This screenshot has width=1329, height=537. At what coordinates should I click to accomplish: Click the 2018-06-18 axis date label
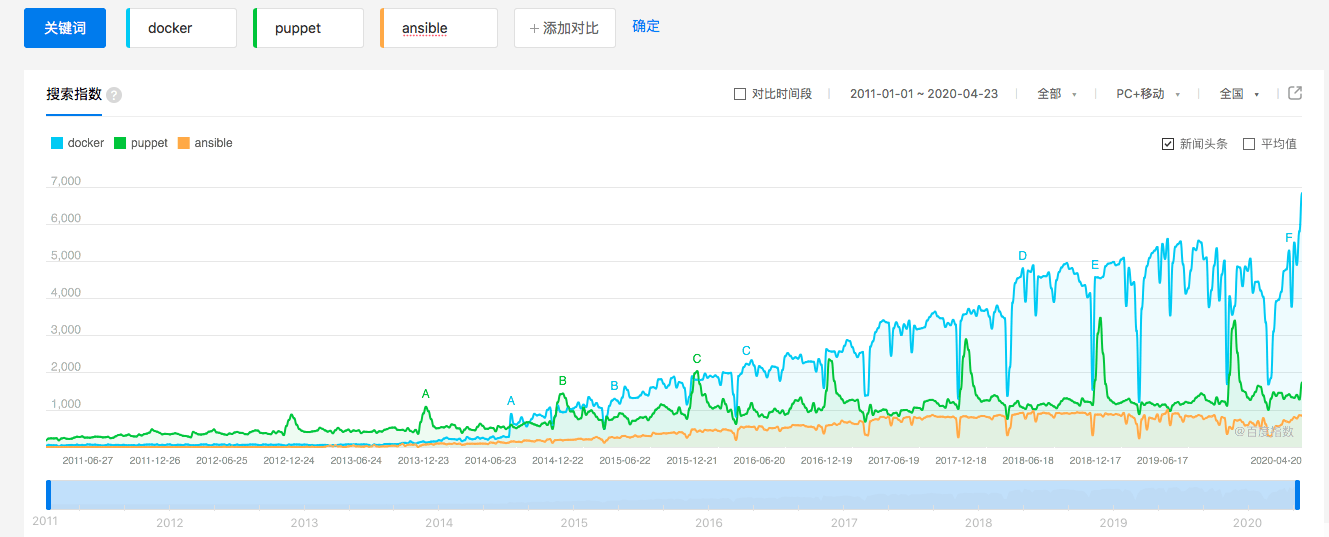pyautogui.click(x=1028, y=461)
